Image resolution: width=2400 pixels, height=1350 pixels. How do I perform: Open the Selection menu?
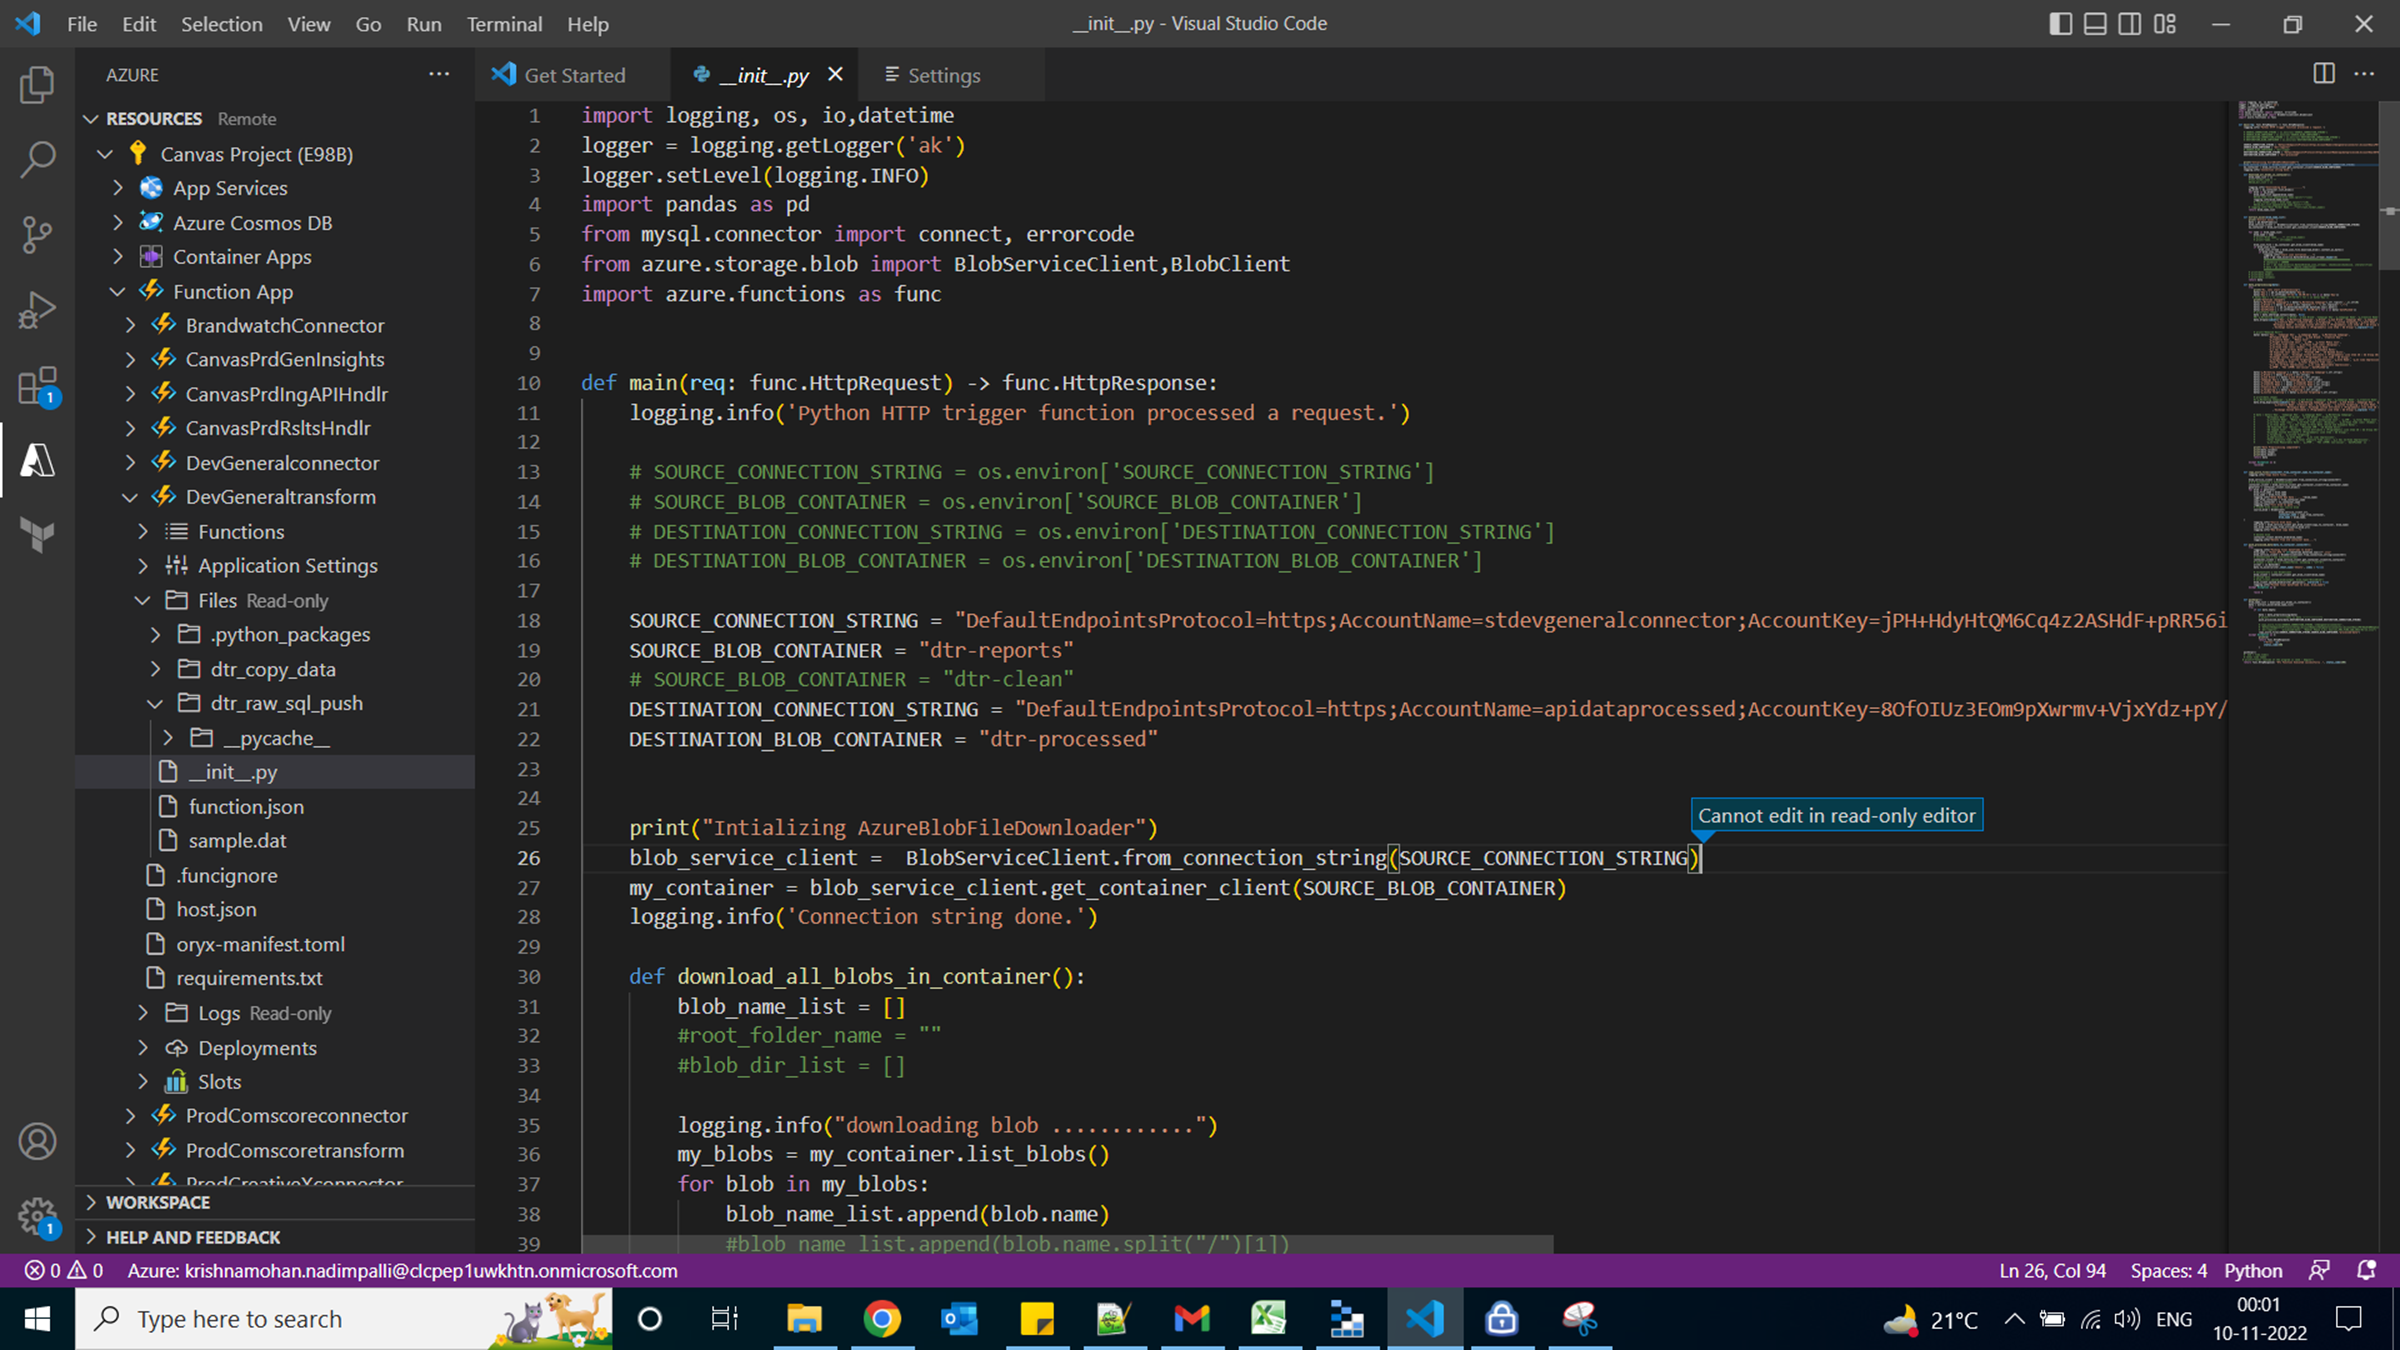click(x=221, y=23)
